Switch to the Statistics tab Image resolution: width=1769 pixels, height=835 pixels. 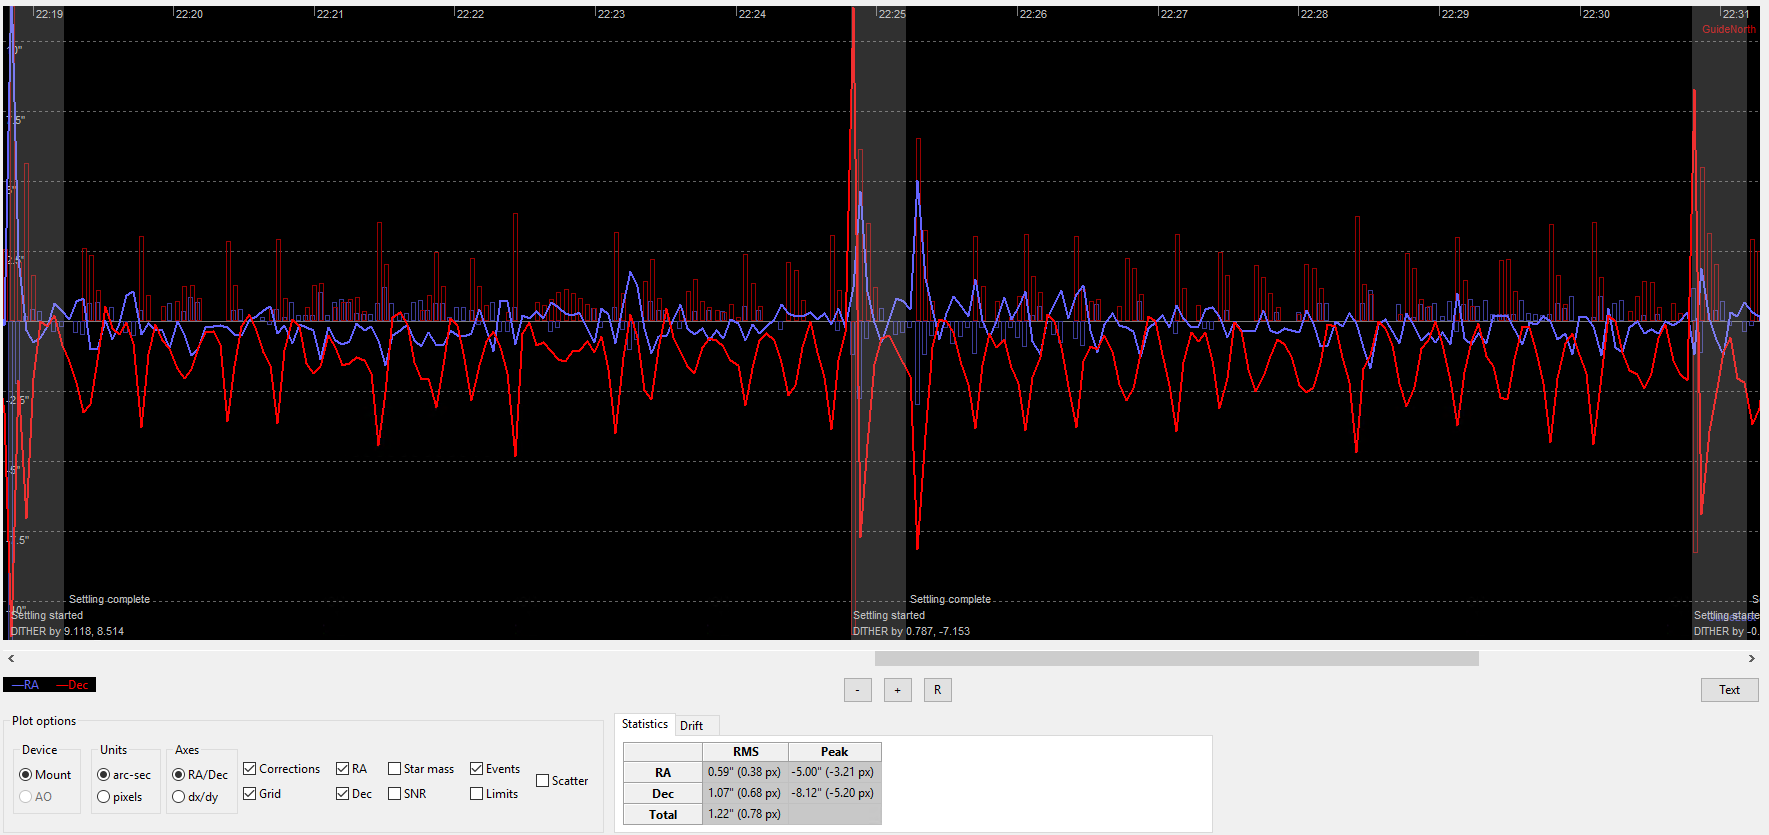pos(645,724)
